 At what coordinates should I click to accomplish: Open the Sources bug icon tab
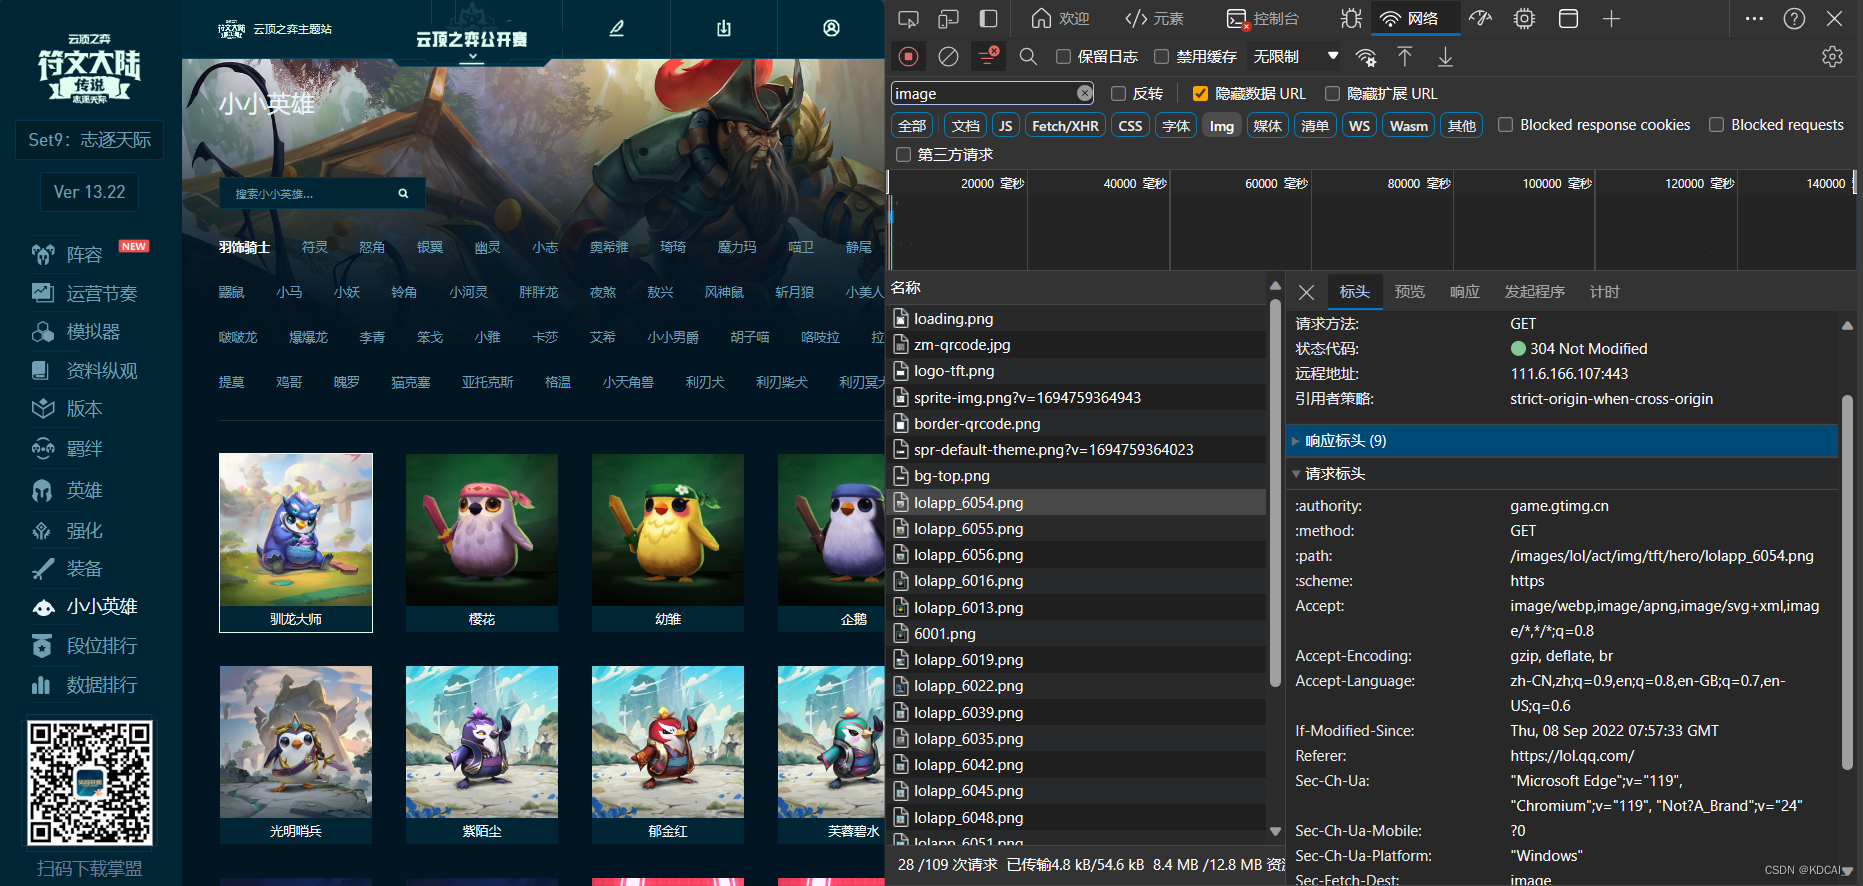pyautogui.click(x=1351, y=19)
